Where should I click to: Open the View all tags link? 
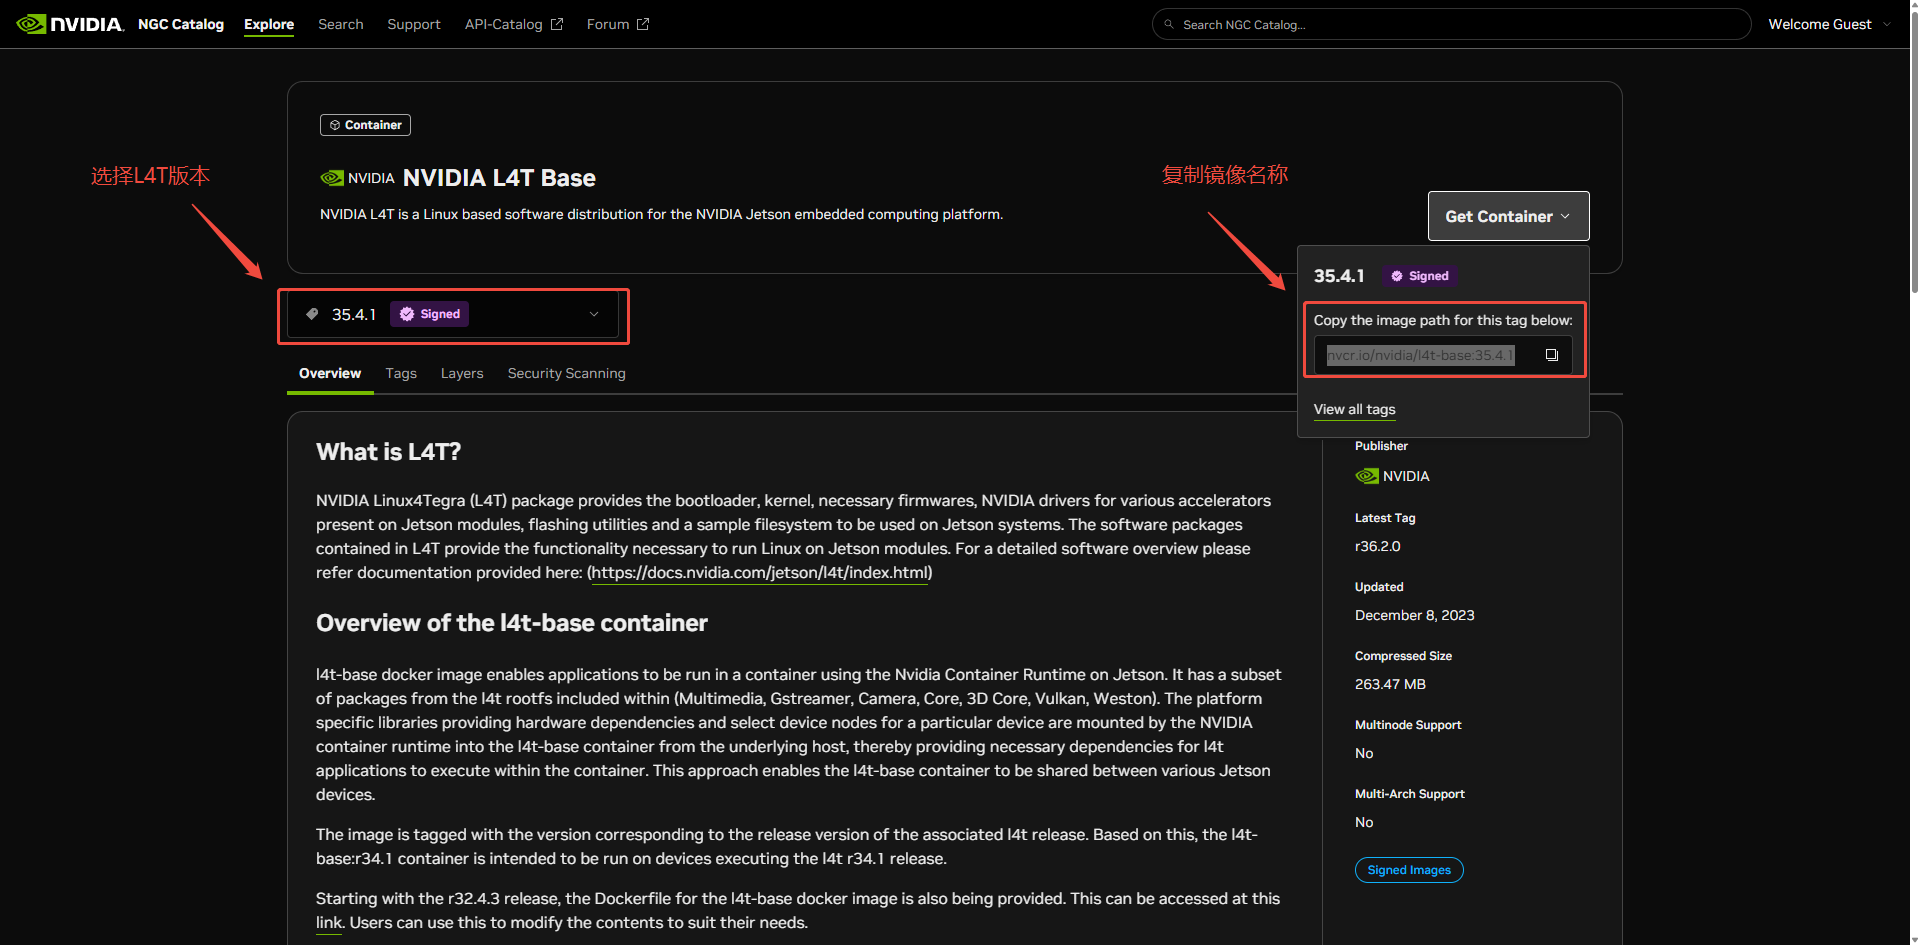1354,409
